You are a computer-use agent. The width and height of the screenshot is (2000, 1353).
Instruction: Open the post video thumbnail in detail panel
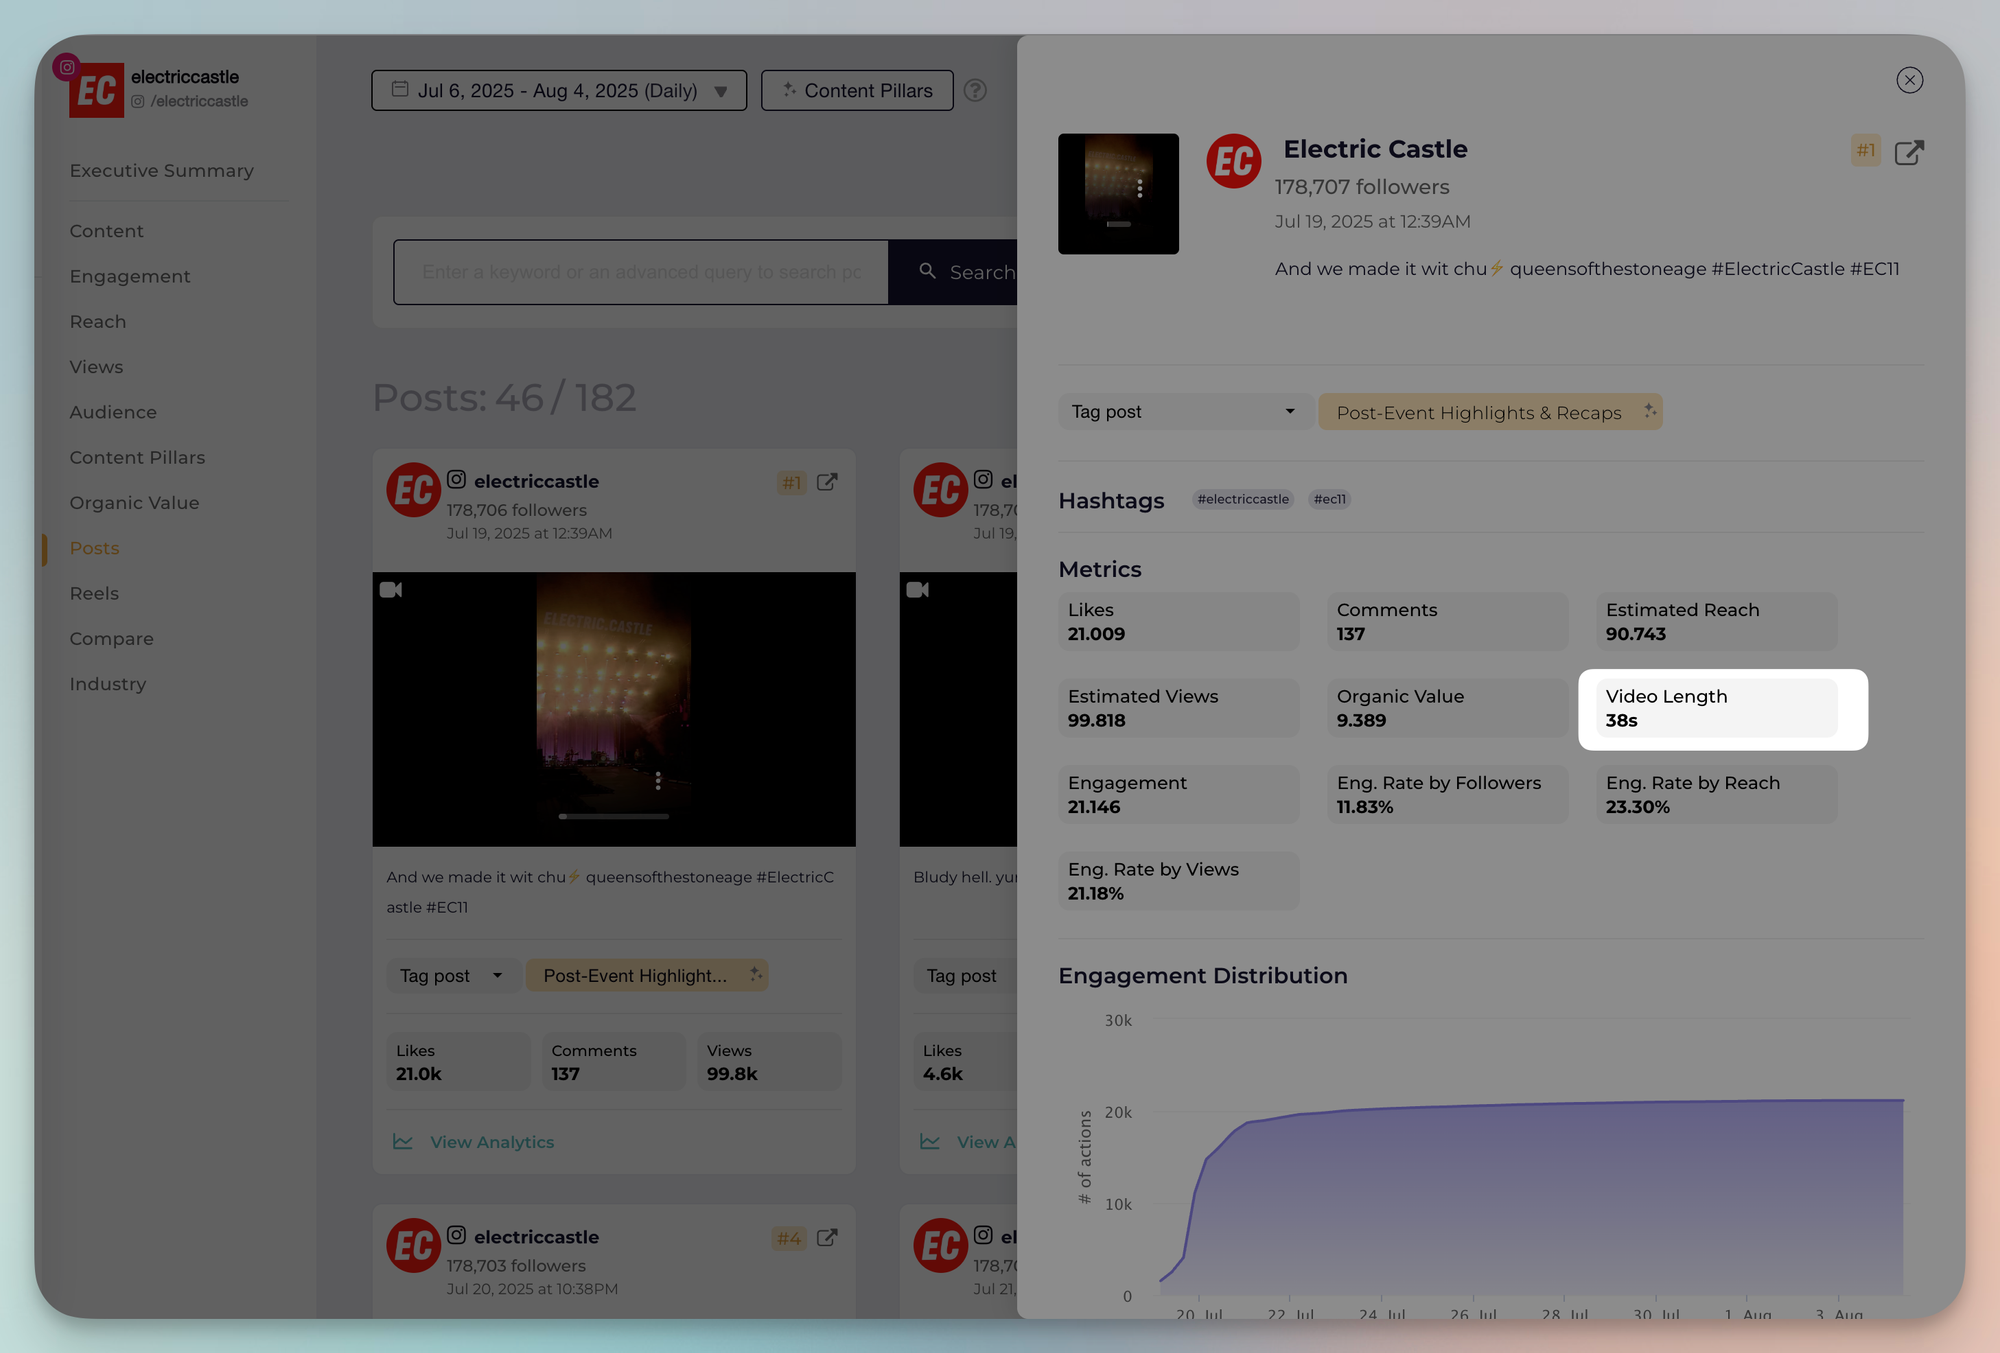click(1118, 194)
